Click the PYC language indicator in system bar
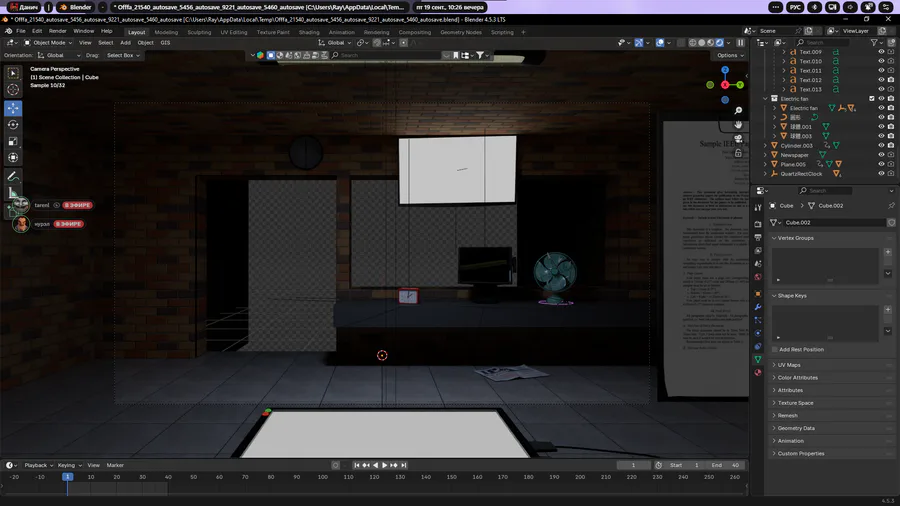Screen dimensions: 900x506 [x=795, y=7]
